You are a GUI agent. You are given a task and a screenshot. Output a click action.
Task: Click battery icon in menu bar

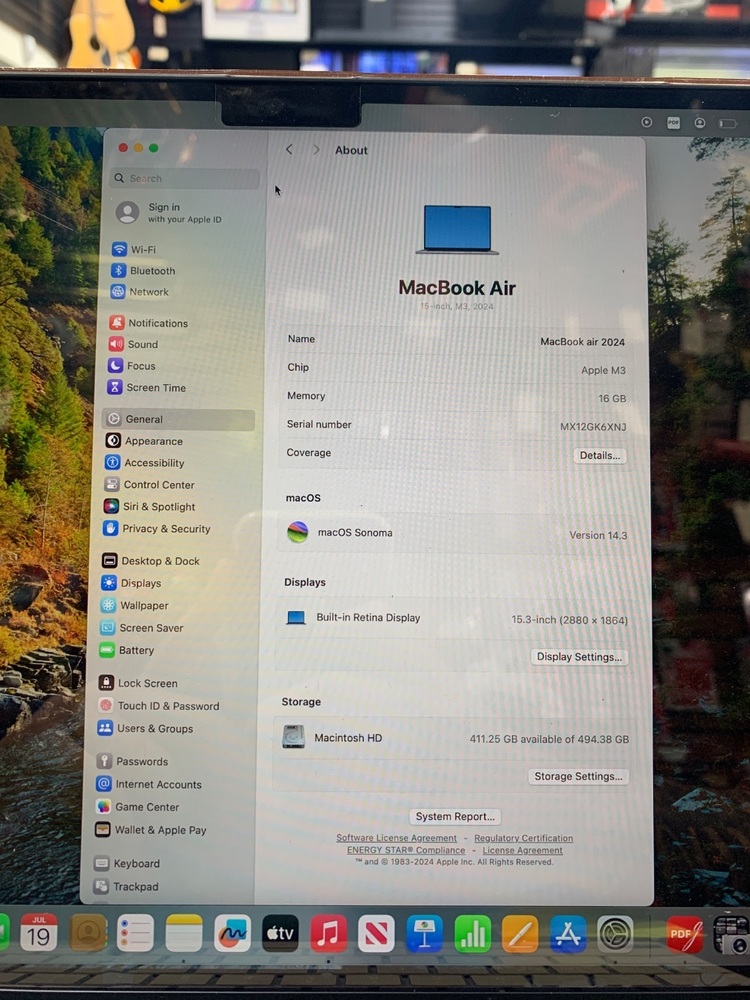(x=728, y=123)
